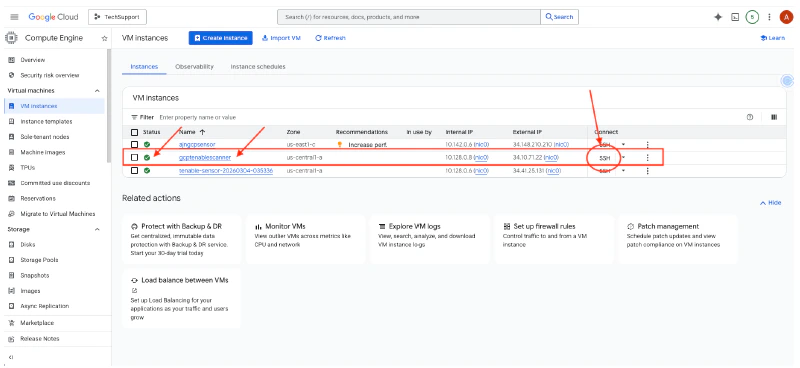Expand SSH dropdown arrow for gcptenablescanner
Image resolution: width=800 pixels, height=368 pixels.
tap(623, 158)
